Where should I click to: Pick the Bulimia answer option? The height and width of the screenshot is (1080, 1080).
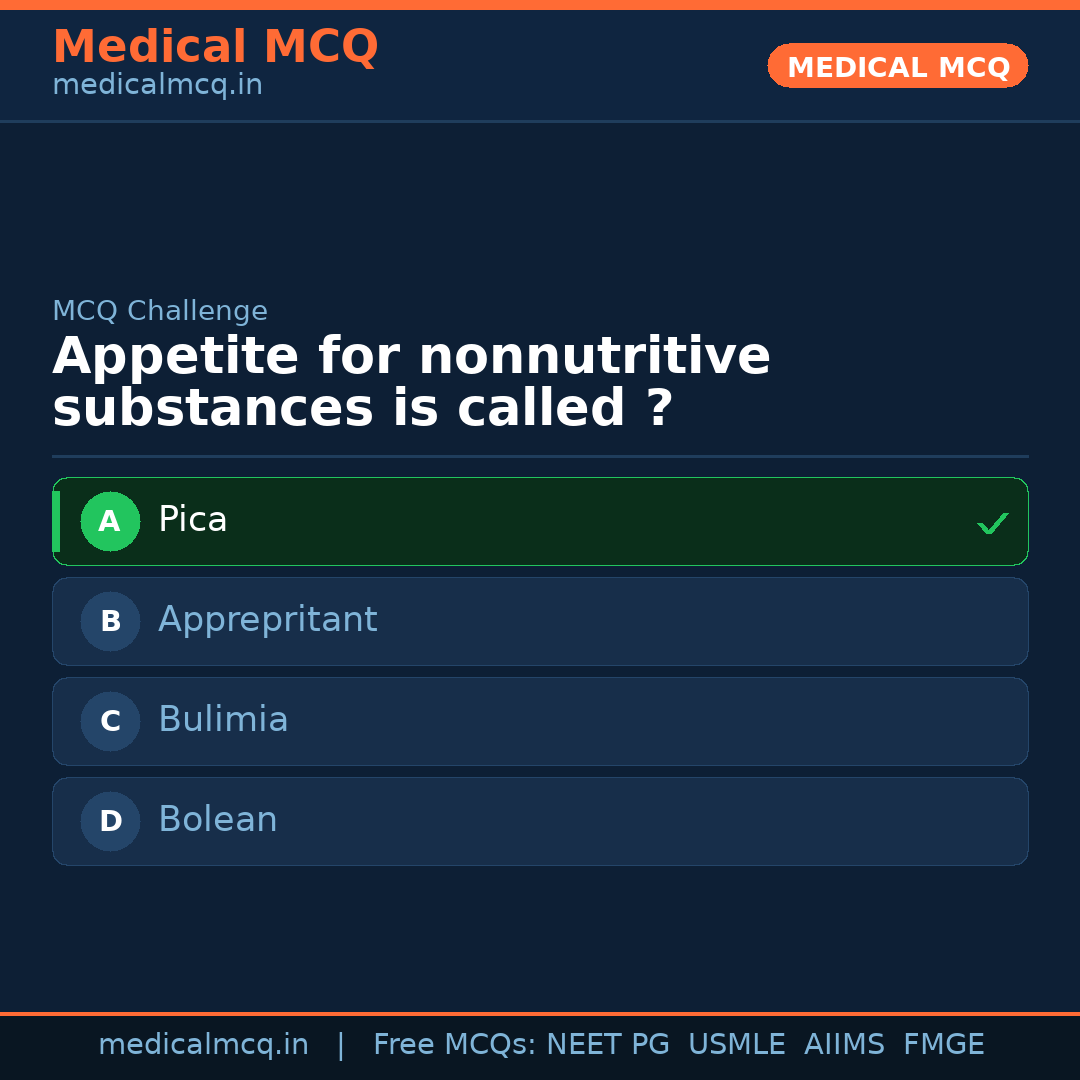click(x=540, y=721)
